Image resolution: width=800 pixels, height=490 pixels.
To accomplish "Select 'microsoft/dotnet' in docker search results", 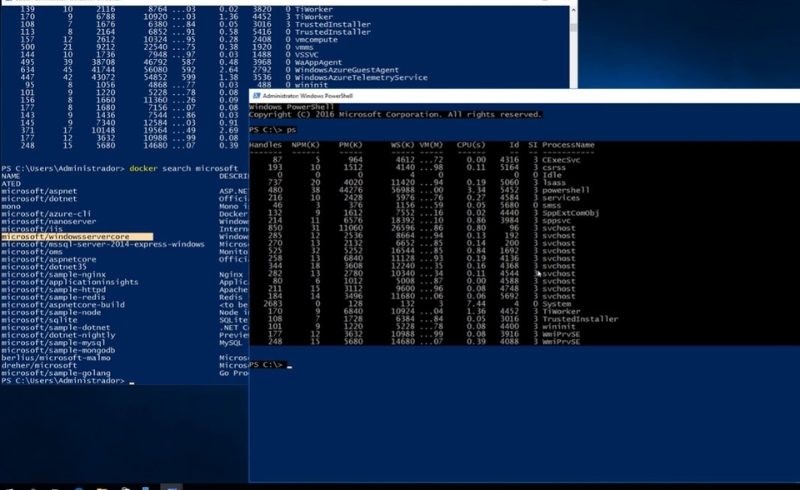I will tap(39, 199).
